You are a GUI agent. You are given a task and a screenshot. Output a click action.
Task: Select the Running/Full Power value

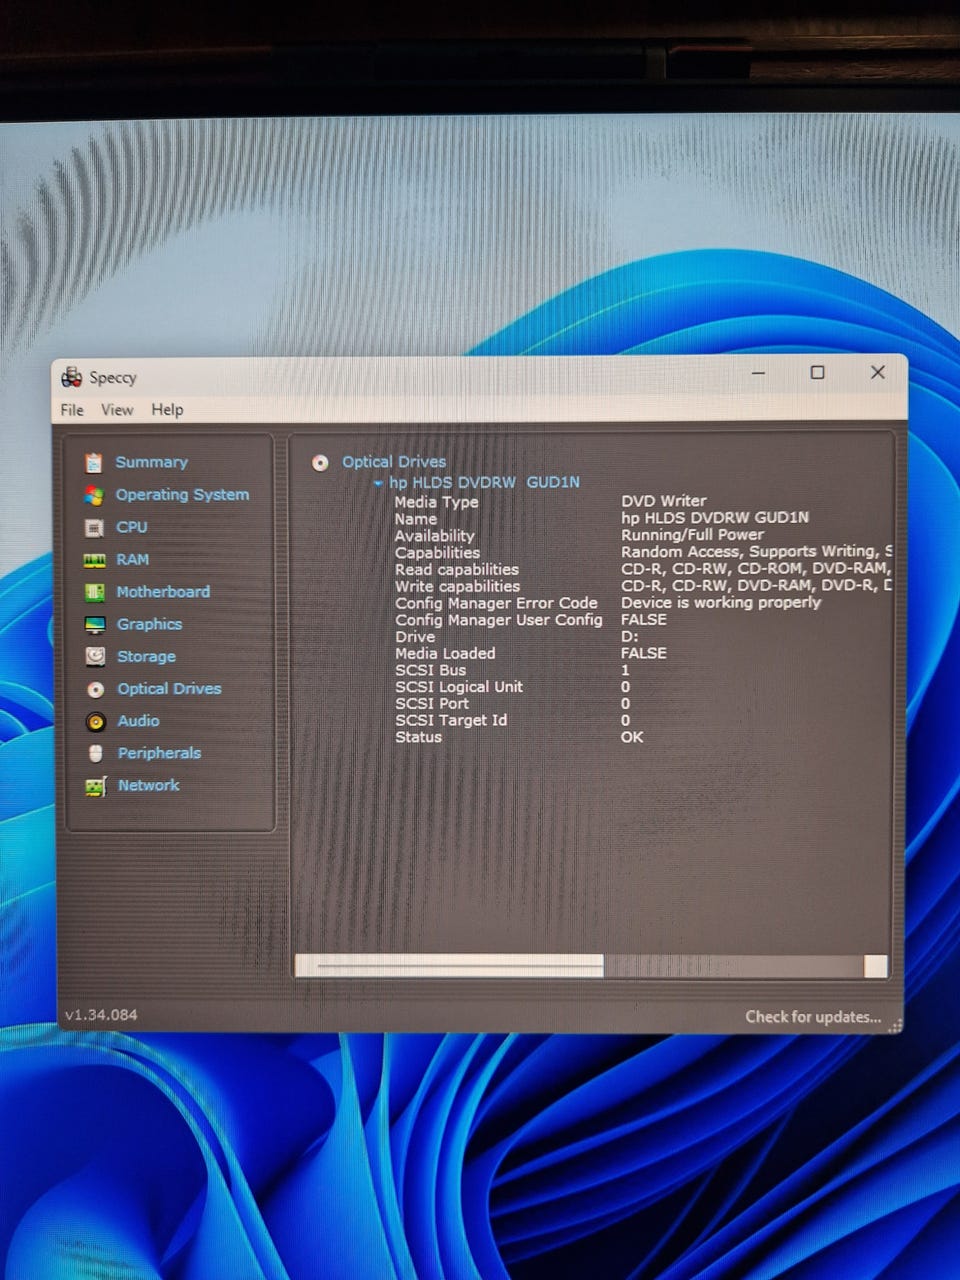[x=692, y=535]
